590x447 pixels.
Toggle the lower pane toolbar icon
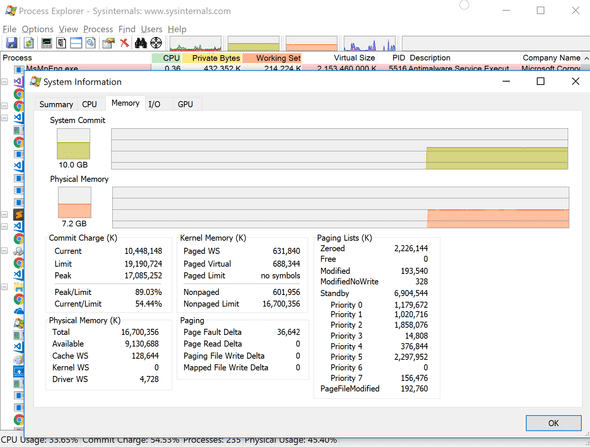[76, 43]
